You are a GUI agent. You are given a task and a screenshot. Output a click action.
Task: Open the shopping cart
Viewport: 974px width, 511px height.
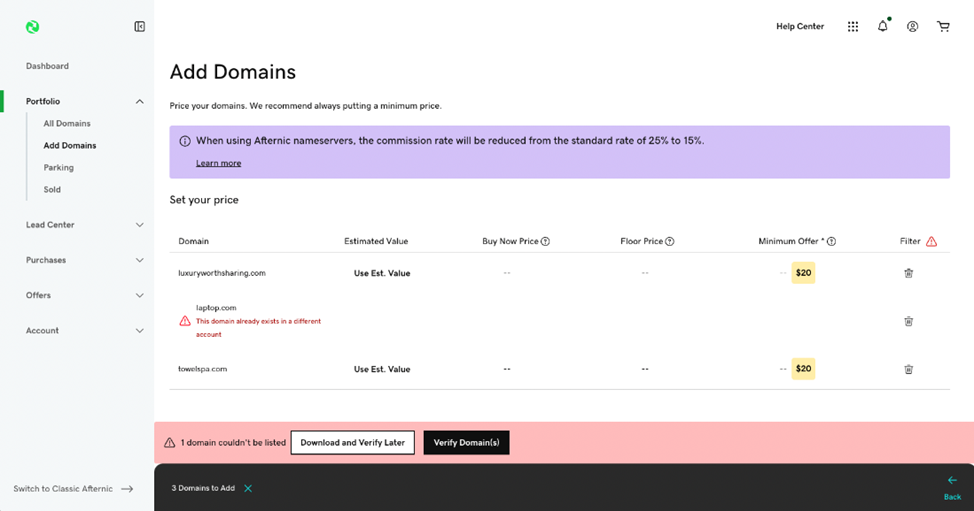tap(943, 27)
